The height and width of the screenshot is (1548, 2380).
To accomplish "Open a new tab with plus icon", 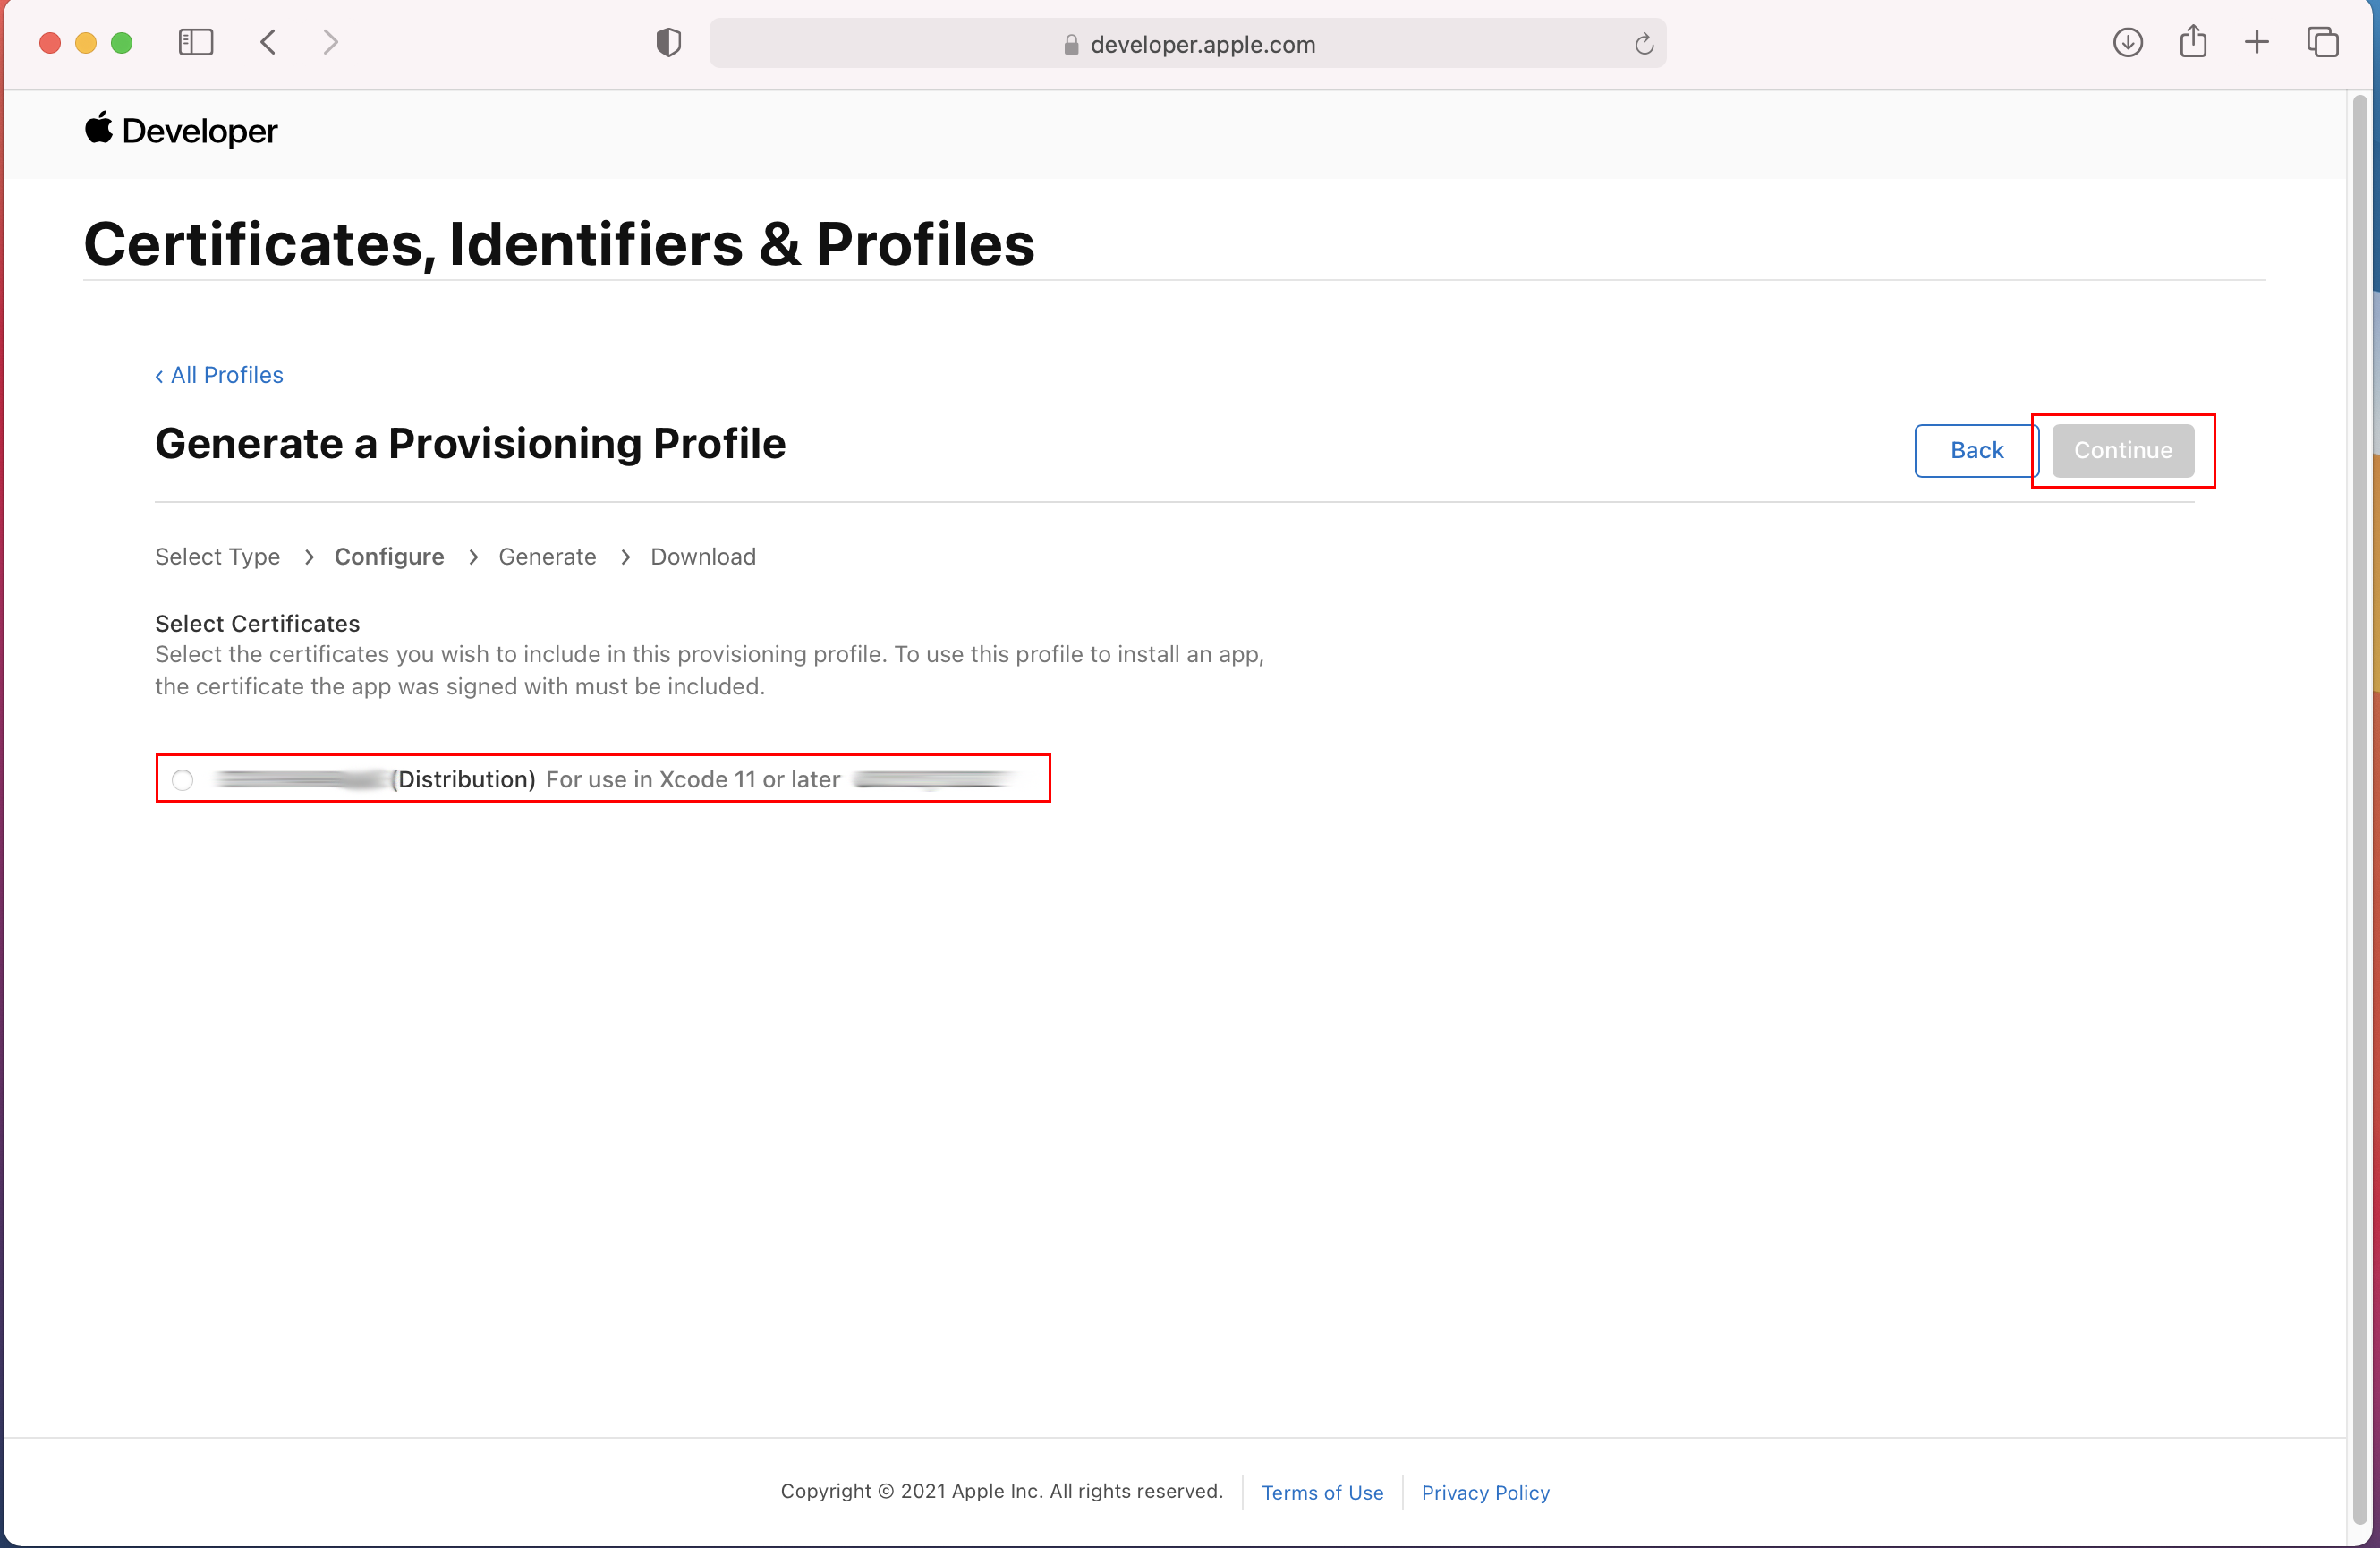I will click(2257, 42).
